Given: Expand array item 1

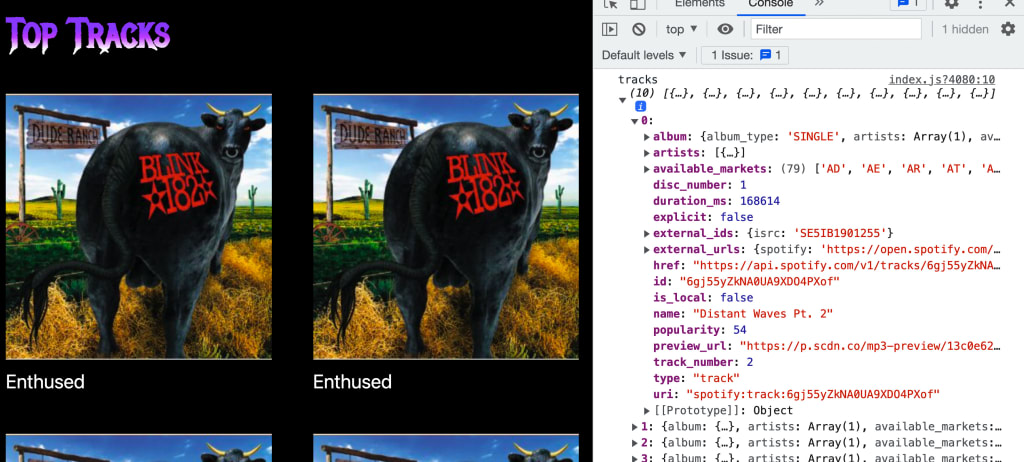Looking at the screenshot, I should [635, 427].
